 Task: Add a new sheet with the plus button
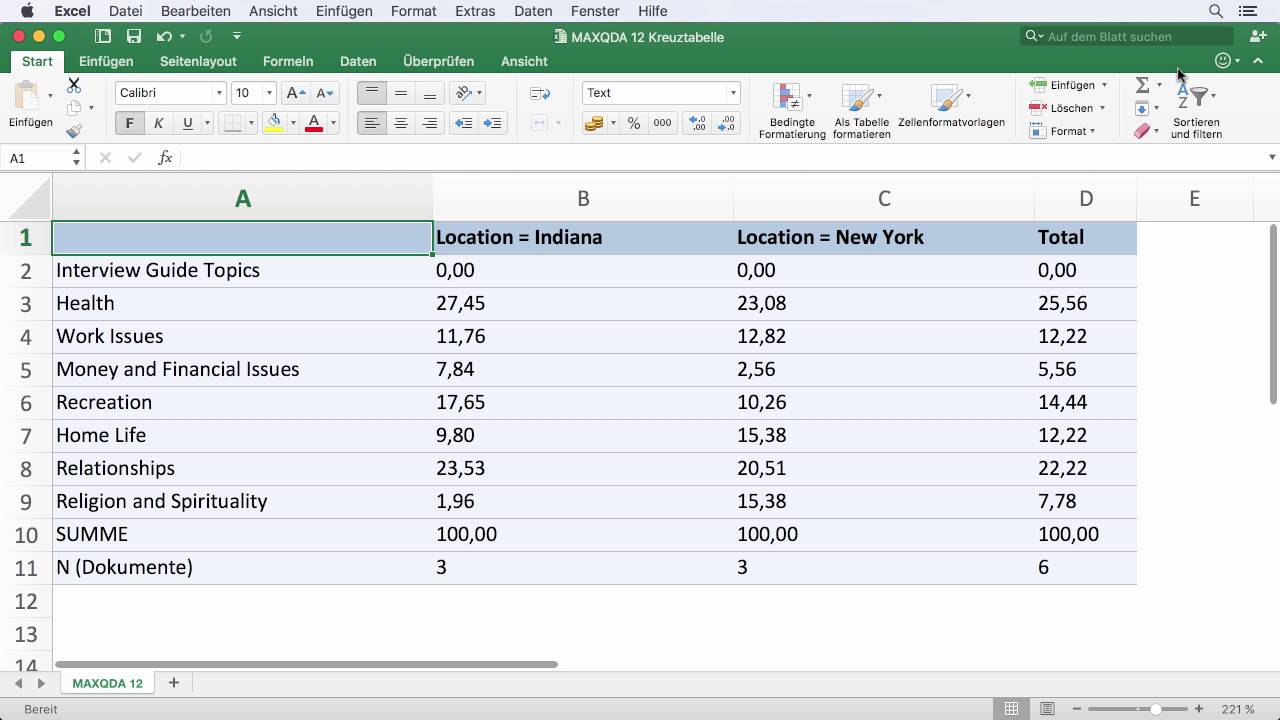click(174, 683)
